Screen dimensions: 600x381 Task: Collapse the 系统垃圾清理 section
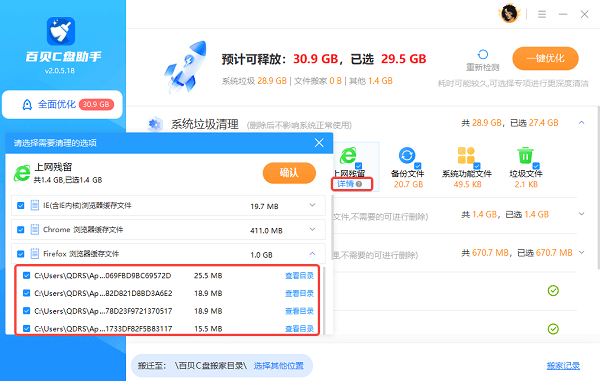582,123
